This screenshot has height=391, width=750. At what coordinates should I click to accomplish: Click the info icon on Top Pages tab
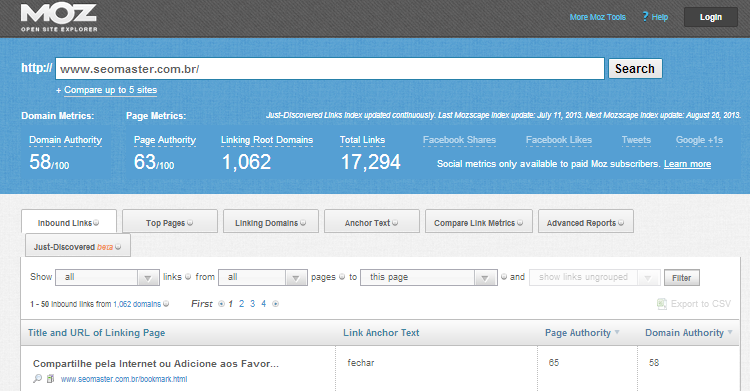tap(190, 223)
